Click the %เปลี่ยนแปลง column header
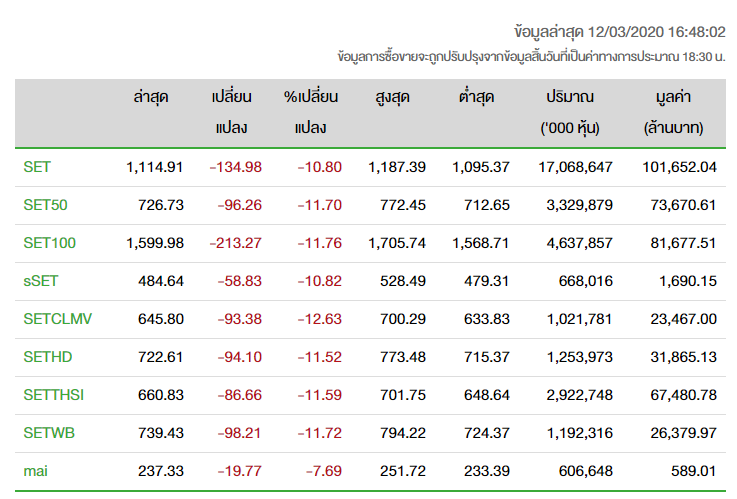The width and height of the screenshot is (737, 499). click(x=311, y=112)
